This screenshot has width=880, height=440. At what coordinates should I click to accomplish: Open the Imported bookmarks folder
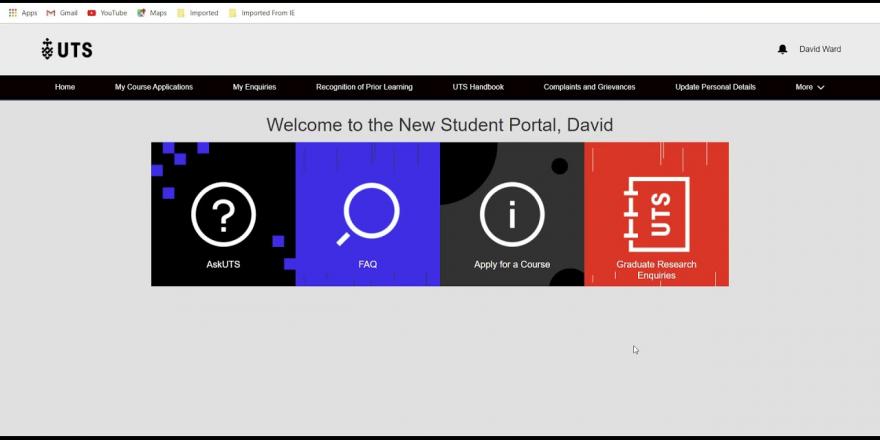[198, 13]
